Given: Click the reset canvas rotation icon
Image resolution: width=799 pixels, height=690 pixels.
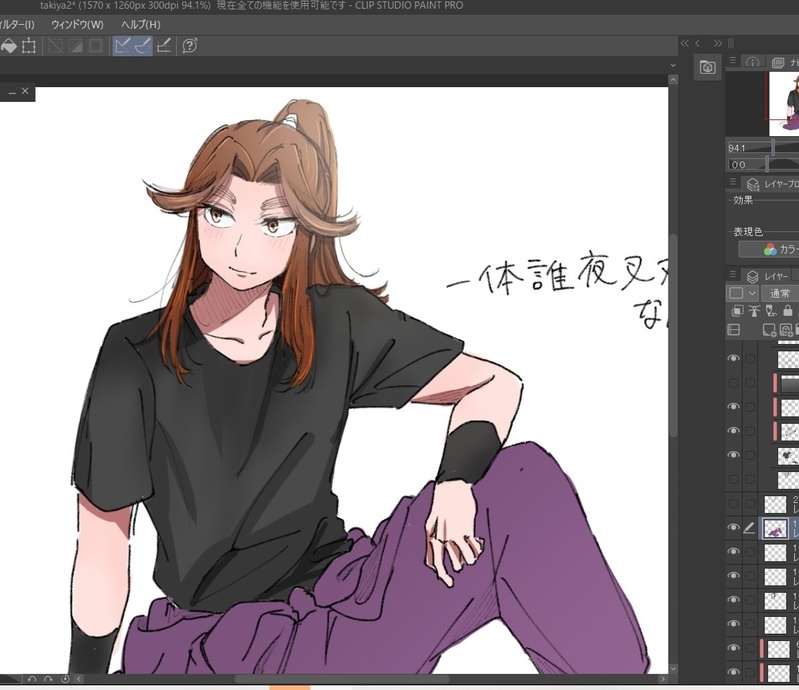Looking at the screenshot, I should (65, 679).
